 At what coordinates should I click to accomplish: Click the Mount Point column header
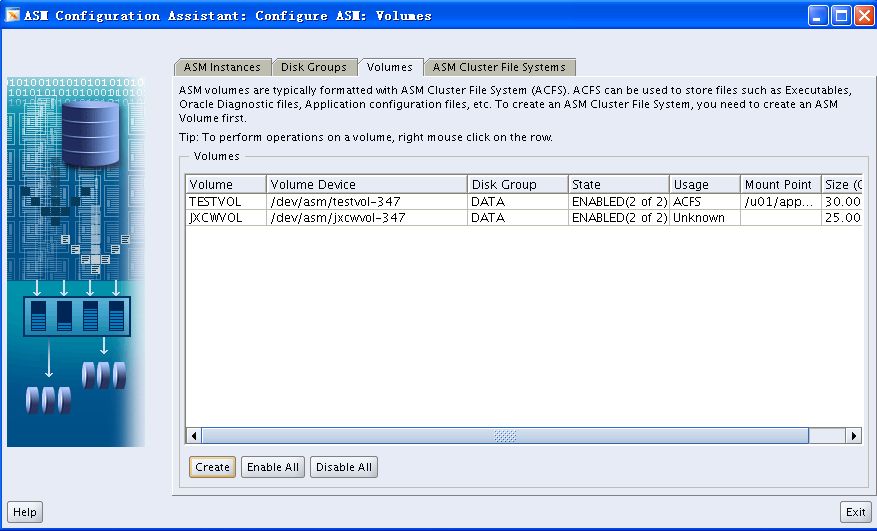pos(781,185)
